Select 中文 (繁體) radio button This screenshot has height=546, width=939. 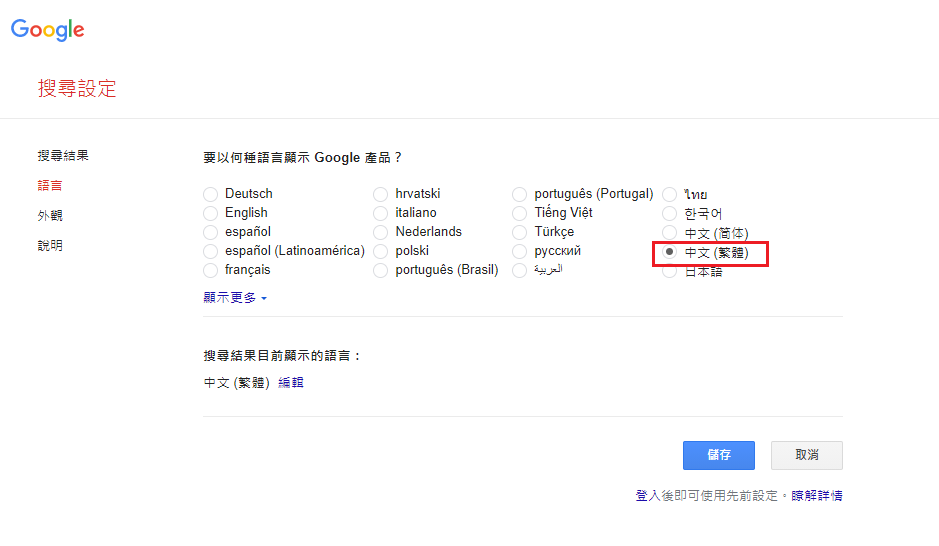click(x=670, y=251)
